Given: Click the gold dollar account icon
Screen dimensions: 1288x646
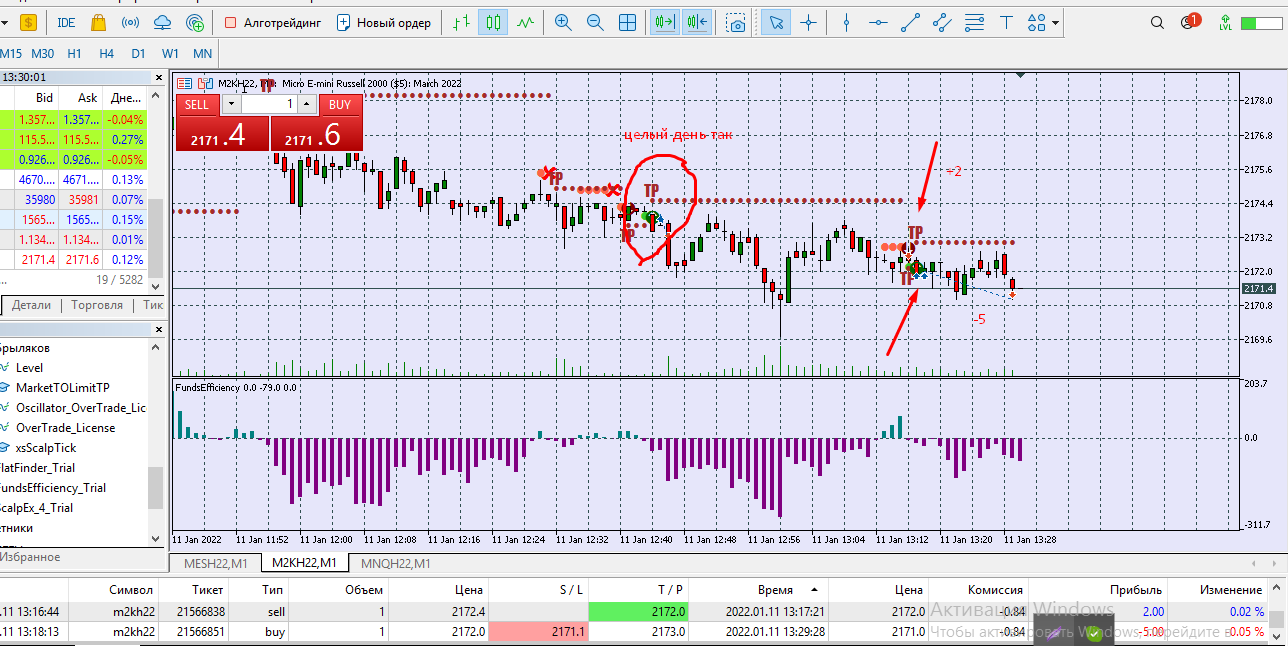Looking at the screenshot, I should coord(28,22).
